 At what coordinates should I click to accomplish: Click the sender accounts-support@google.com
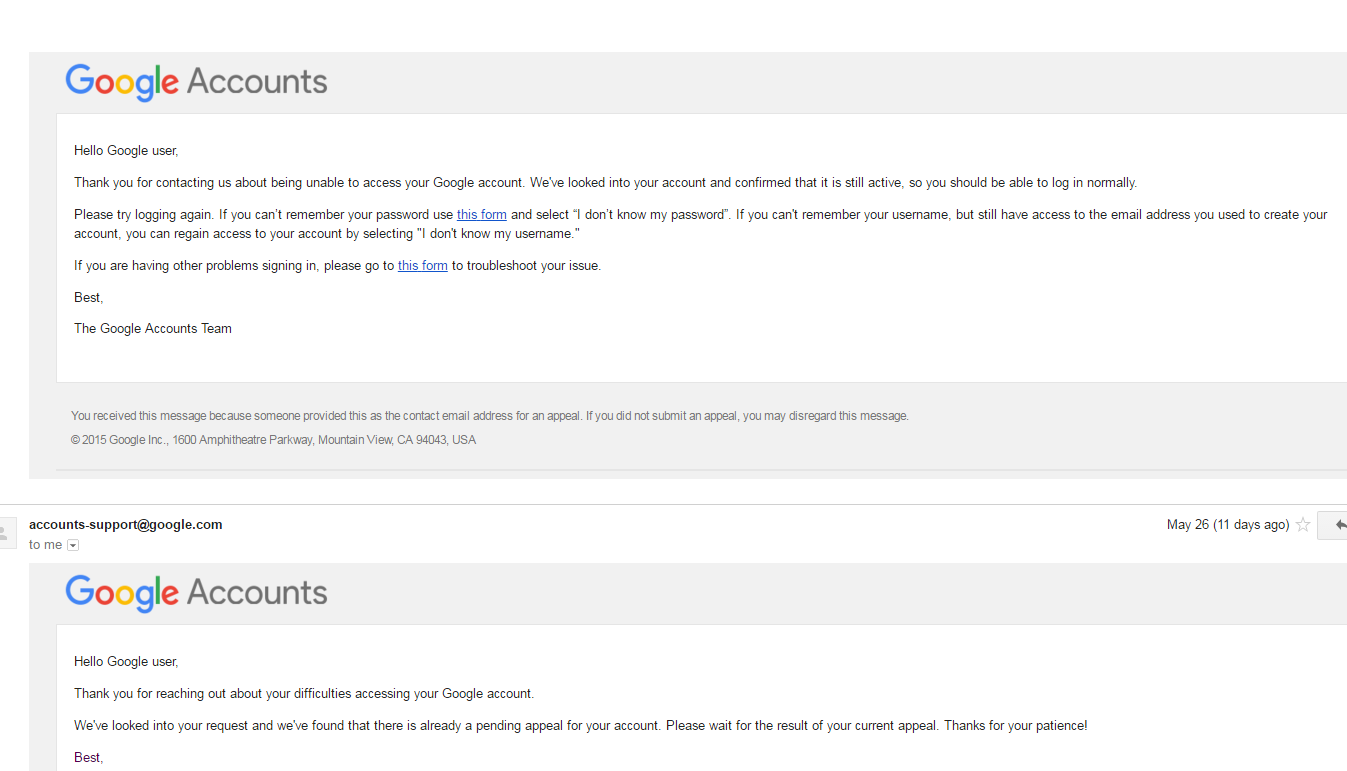coord(126,524)
